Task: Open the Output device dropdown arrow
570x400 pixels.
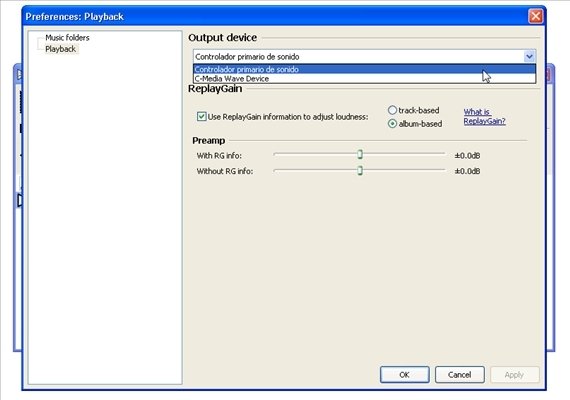Action: click(x=529, y=56)
